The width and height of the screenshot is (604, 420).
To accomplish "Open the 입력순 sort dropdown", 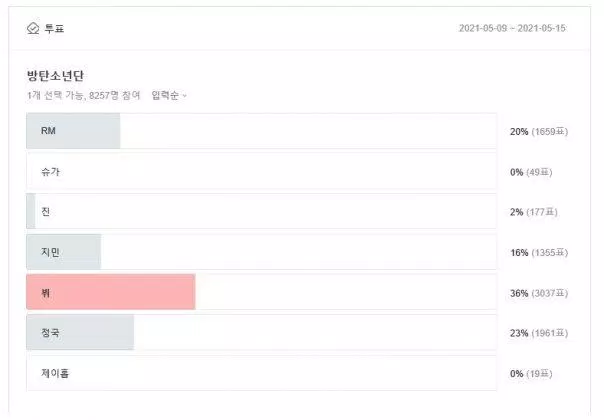I will pos(169,95).
